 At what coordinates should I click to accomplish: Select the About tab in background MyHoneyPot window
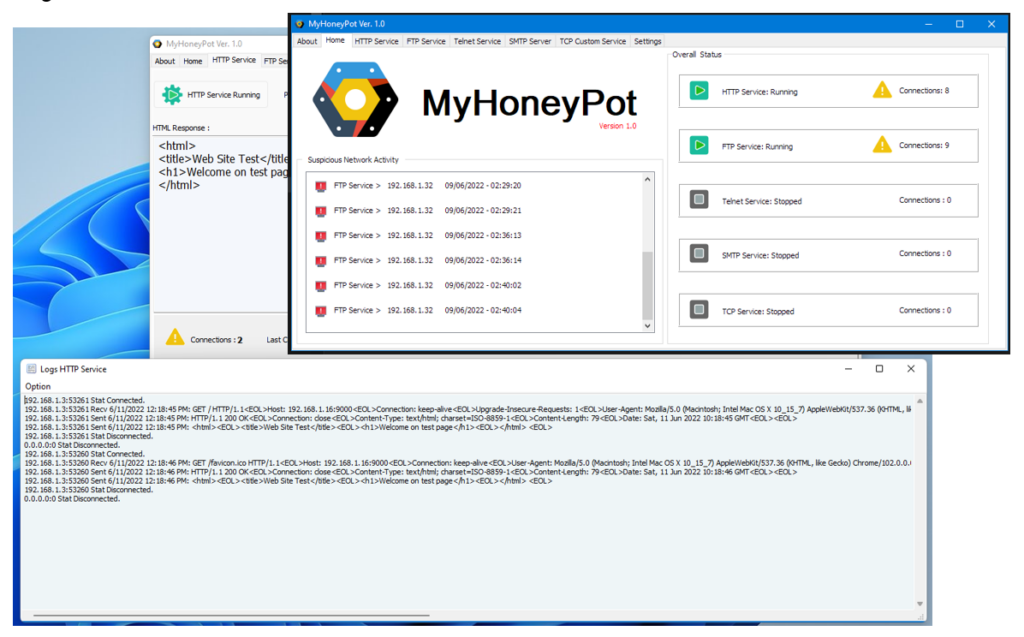pos(165,61)
